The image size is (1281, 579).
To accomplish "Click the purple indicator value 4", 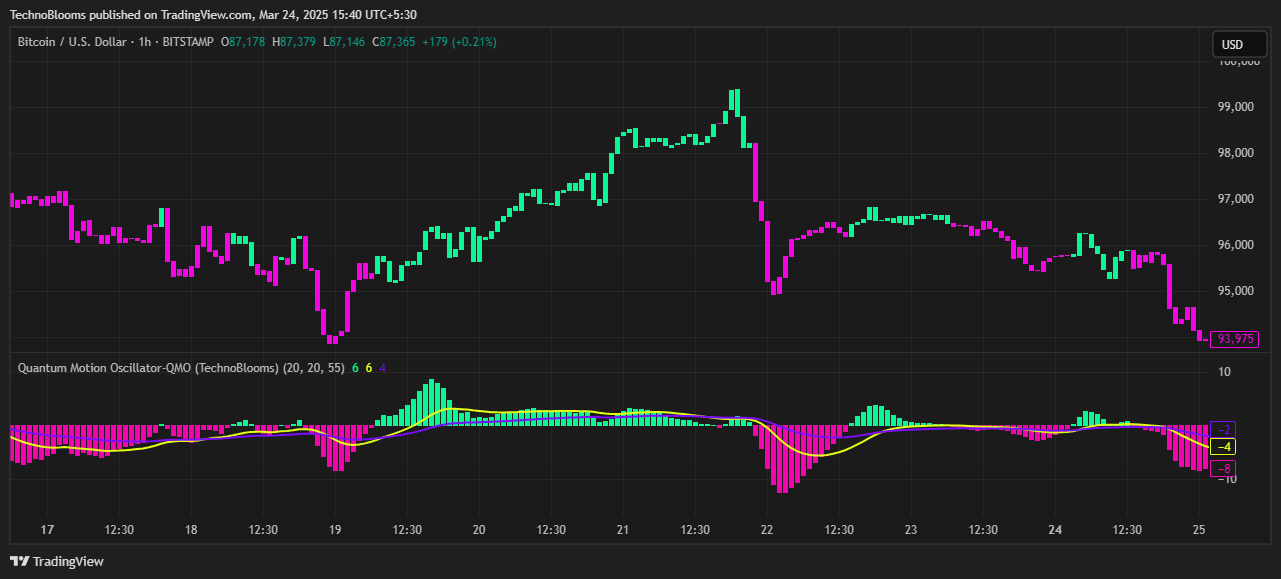I will pyautogui.click(x=383, y=368).
